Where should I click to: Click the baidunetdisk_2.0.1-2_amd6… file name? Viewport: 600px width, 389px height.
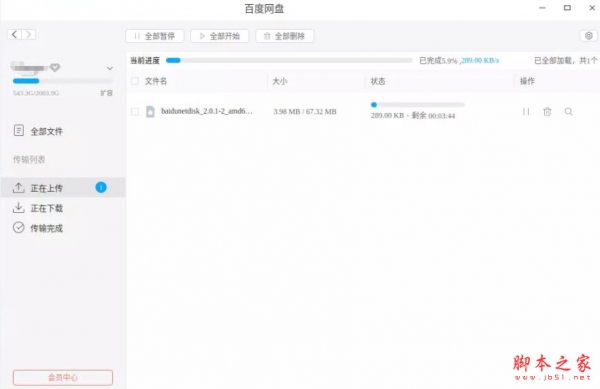point(207,111)
